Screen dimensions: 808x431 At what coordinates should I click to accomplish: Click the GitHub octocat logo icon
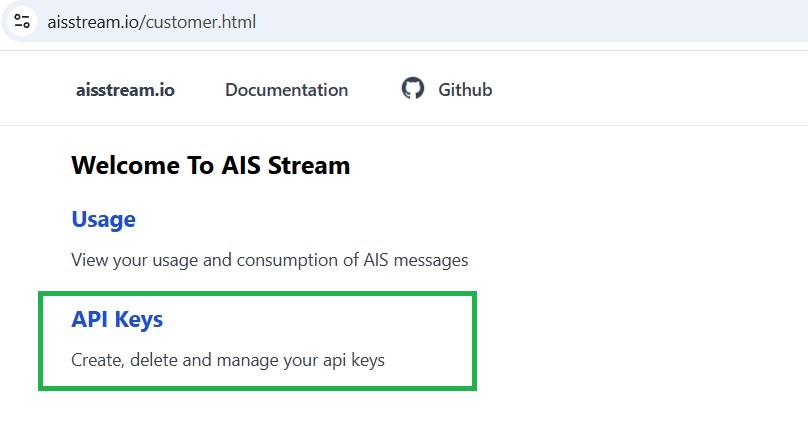tap(413, 89)
